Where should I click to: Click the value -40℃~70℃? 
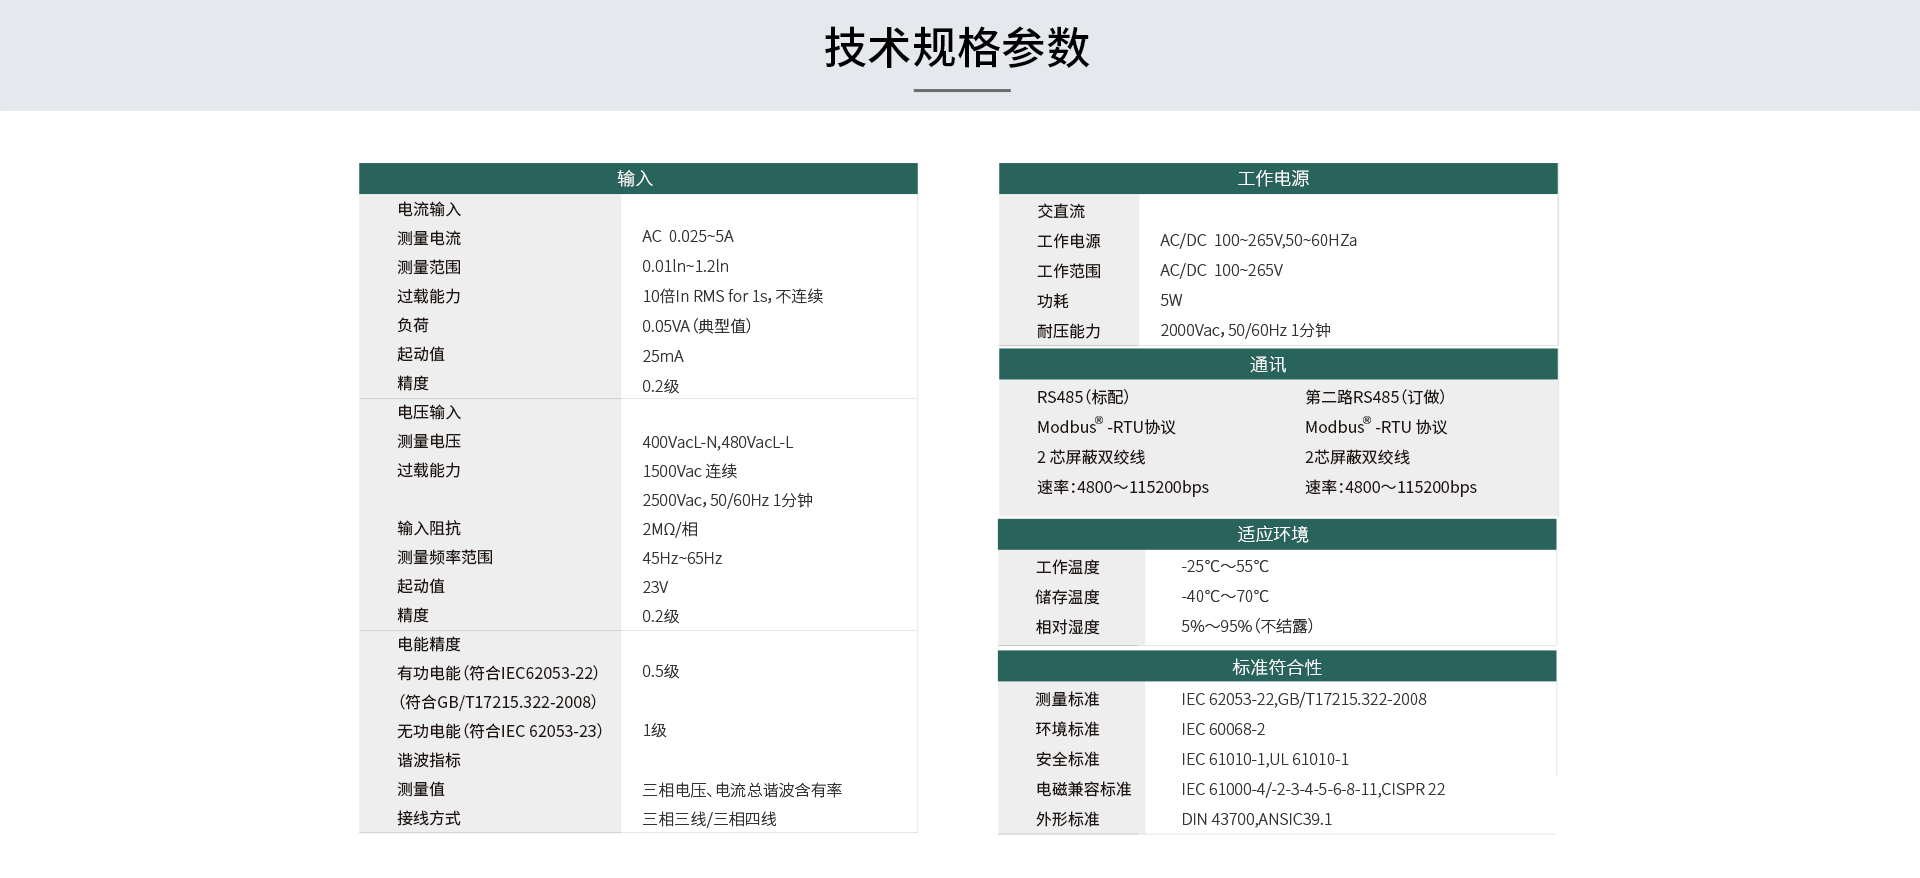pyautogui.click(x=1225, y=596)
